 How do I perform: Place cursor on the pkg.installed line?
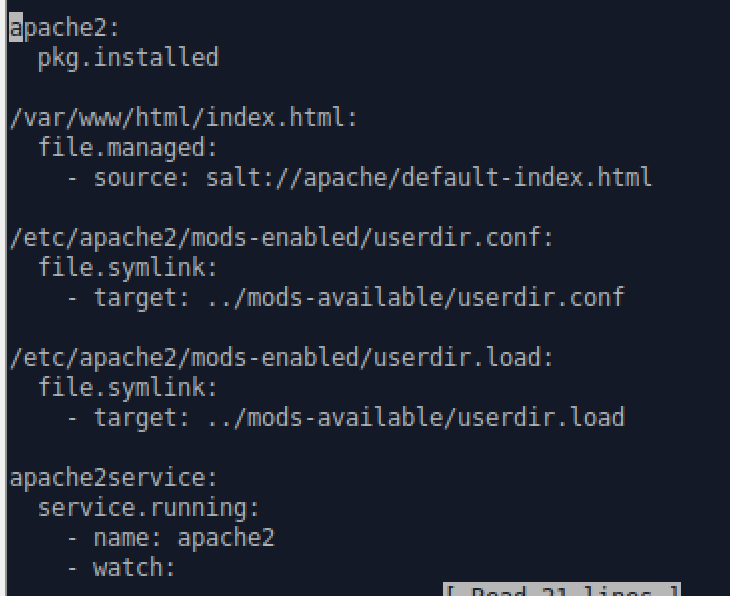[x=128, y=58]
